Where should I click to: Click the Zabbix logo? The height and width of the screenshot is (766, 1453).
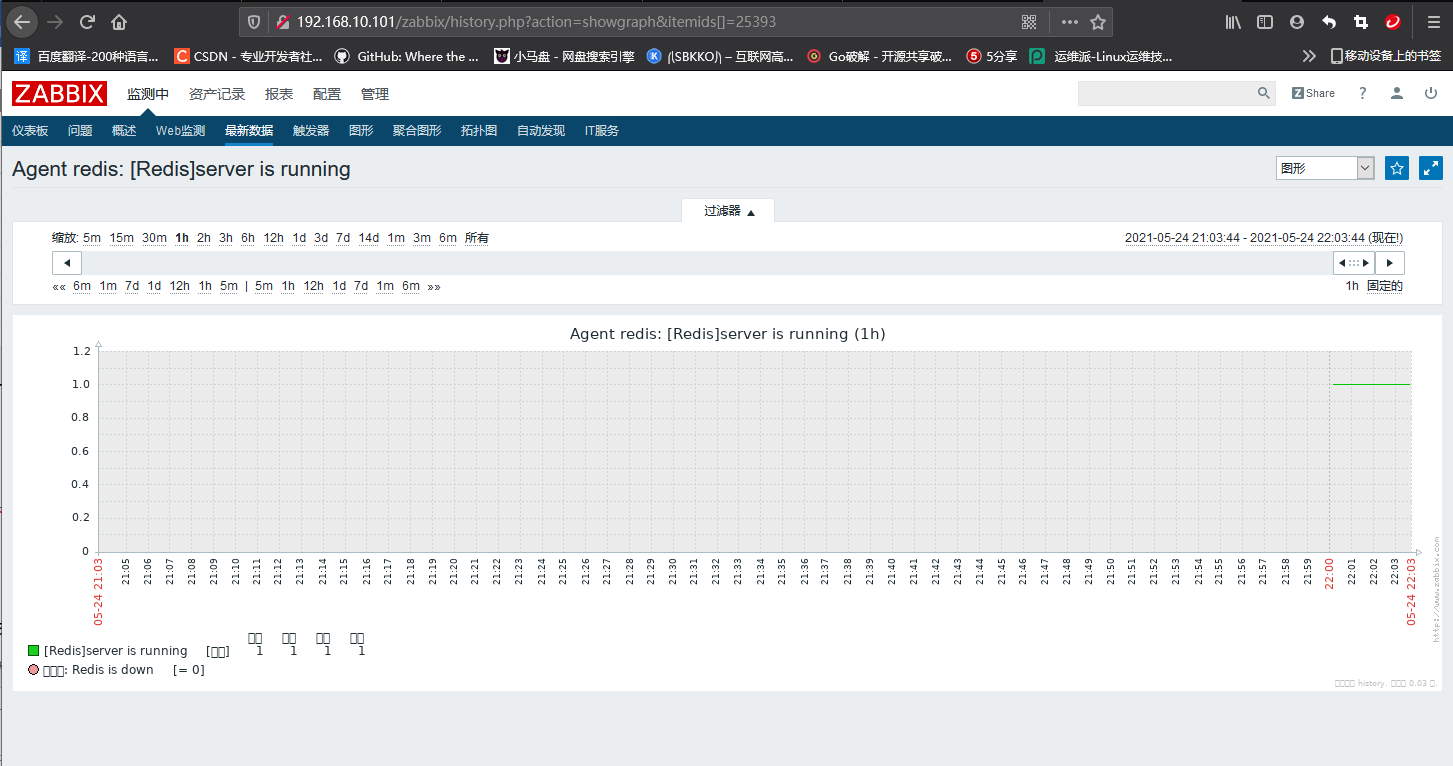(x=59, y=94)
